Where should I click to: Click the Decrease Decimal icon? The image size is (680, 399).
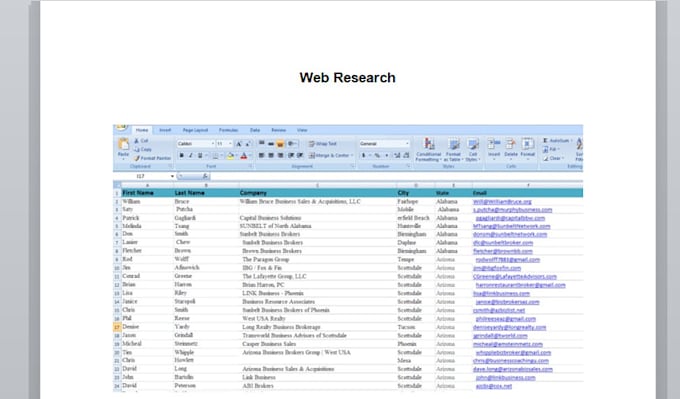coord(406,155)
